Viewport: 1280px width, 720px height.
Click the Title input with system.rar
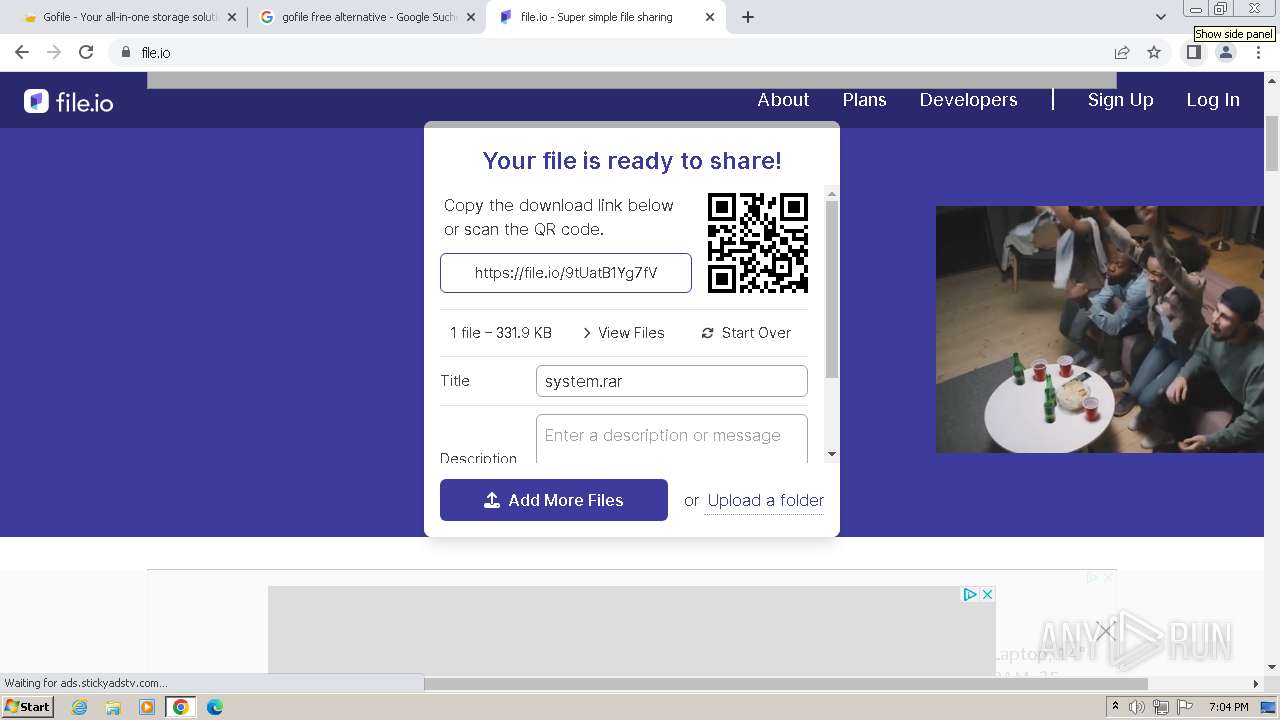(x=672, y=381)
